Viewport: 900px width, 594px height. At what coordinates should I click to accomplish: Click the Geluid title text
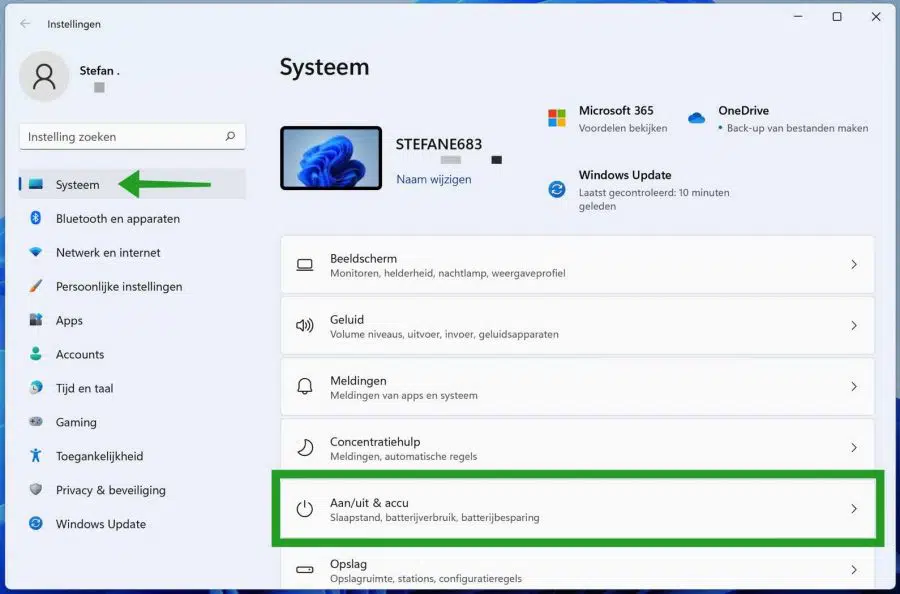pos(347,319)
